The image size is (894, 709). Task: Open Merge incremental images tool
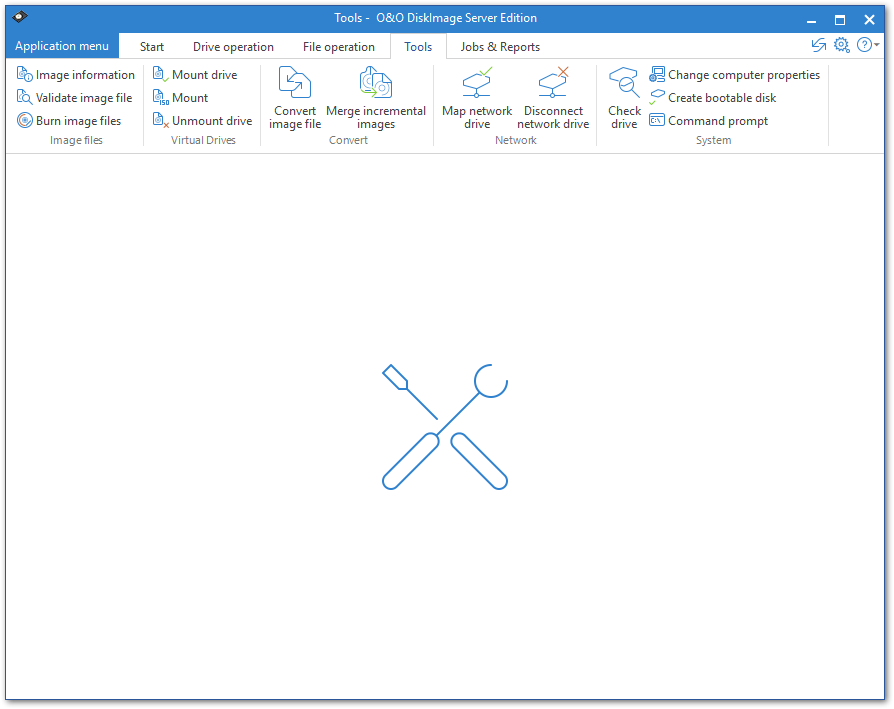pos(376,98)
